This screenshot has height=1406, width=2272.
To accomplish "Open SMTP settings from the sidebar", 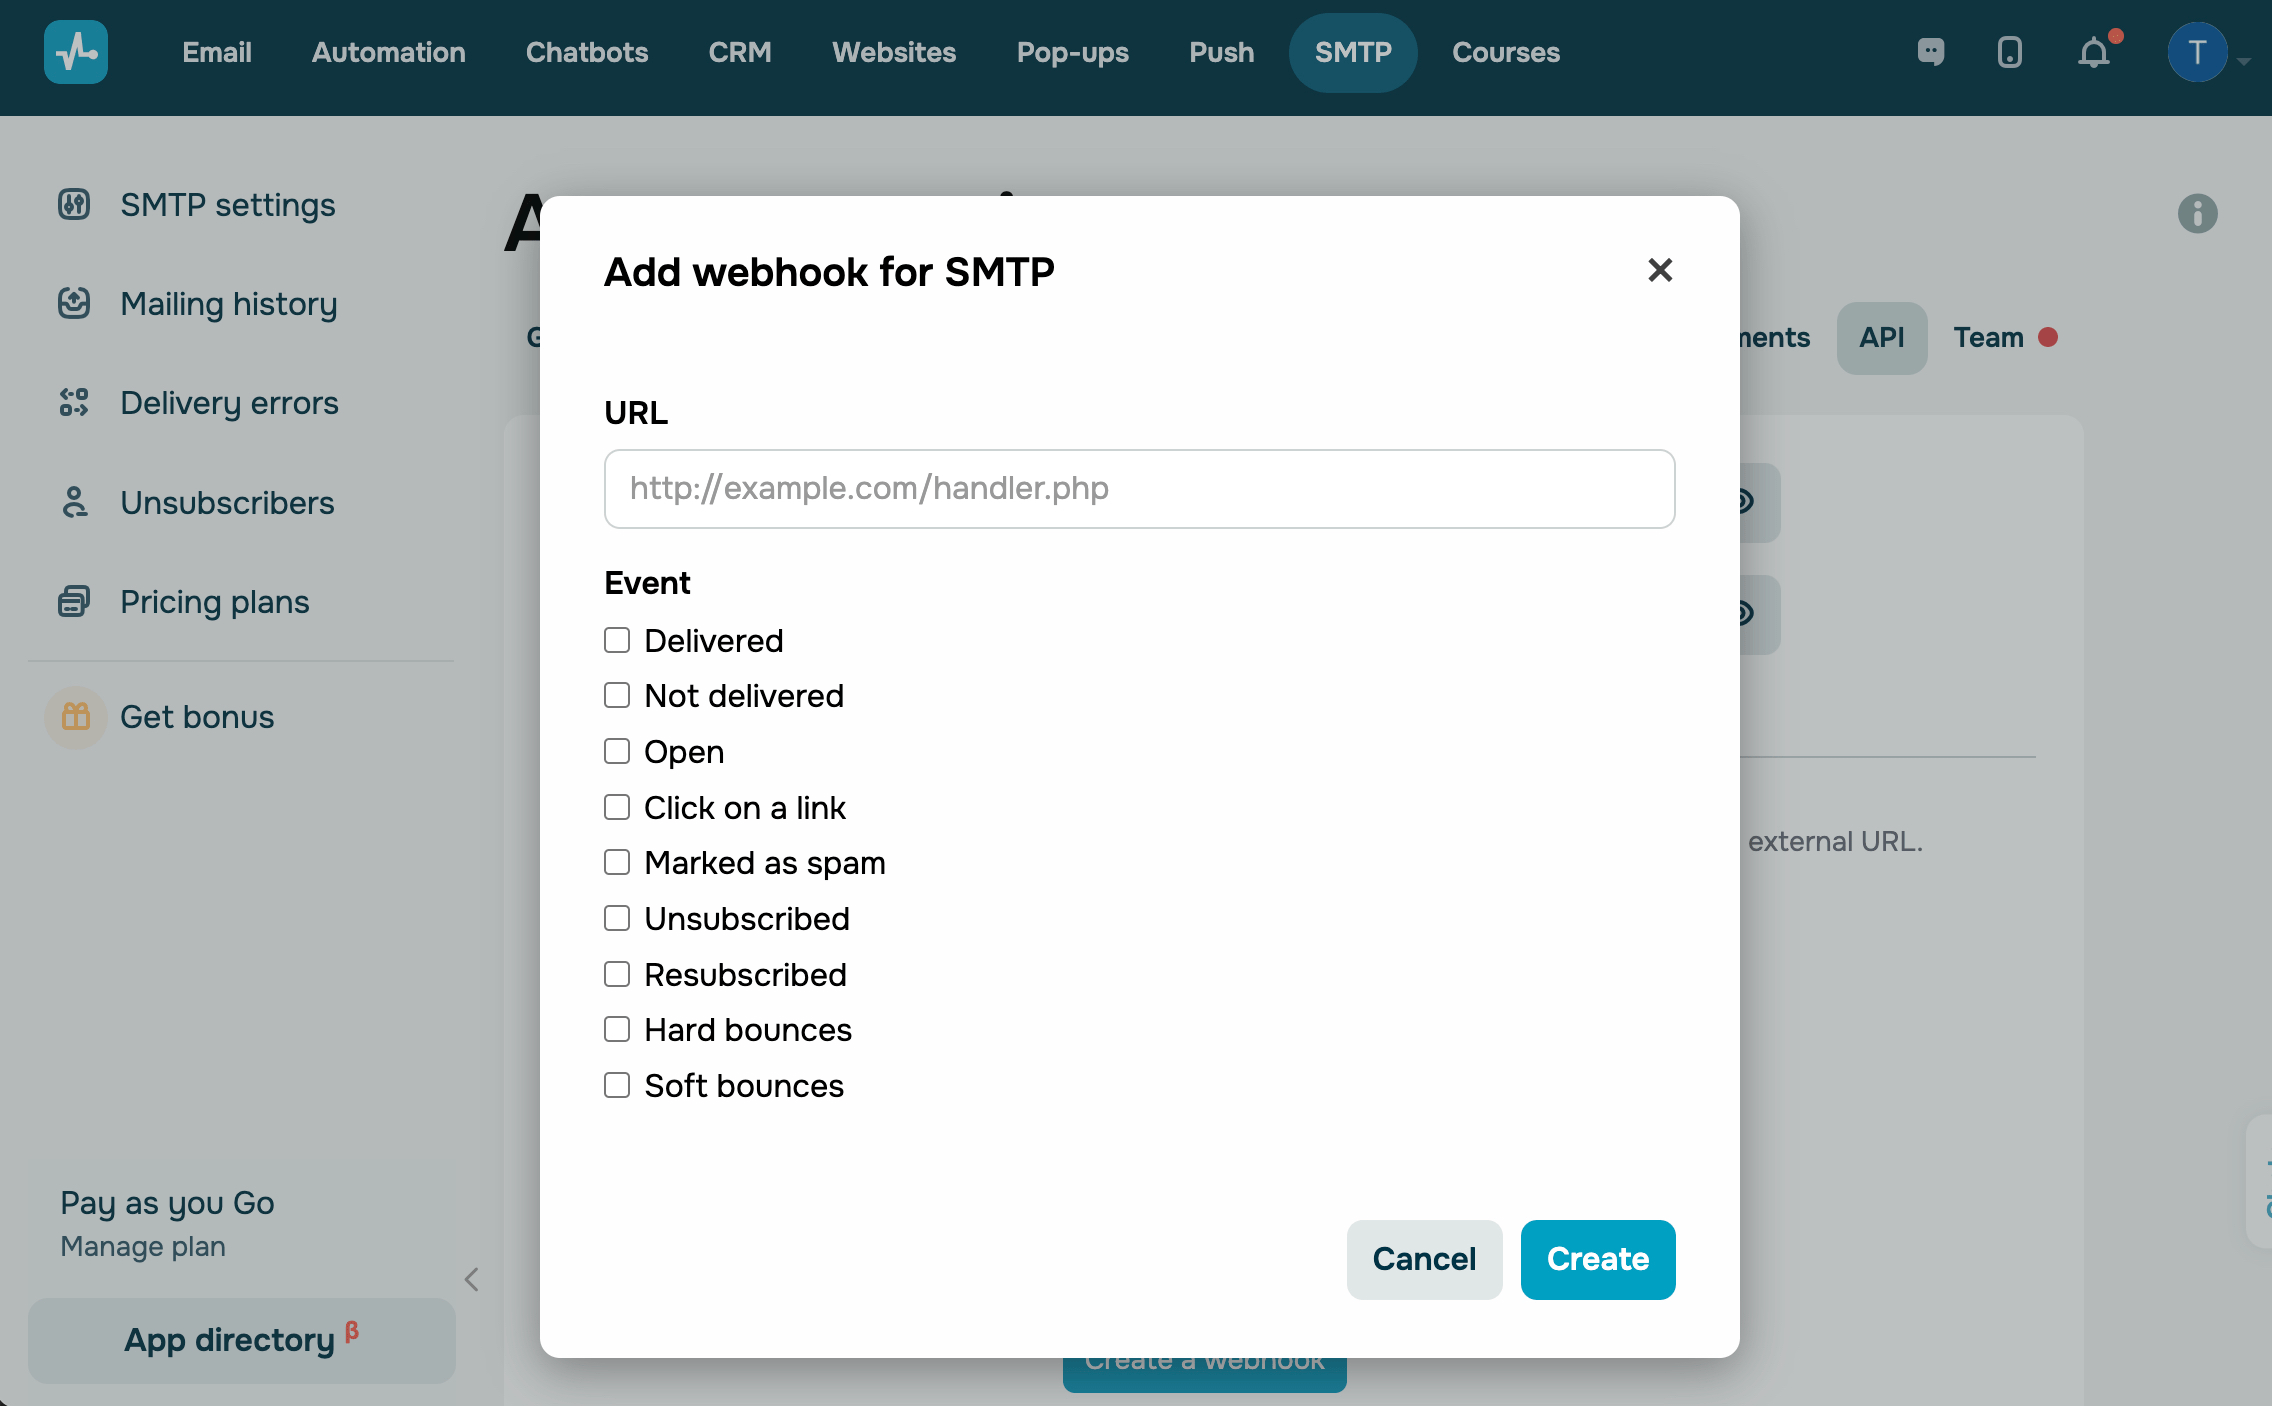I will [x=228, y=205].
